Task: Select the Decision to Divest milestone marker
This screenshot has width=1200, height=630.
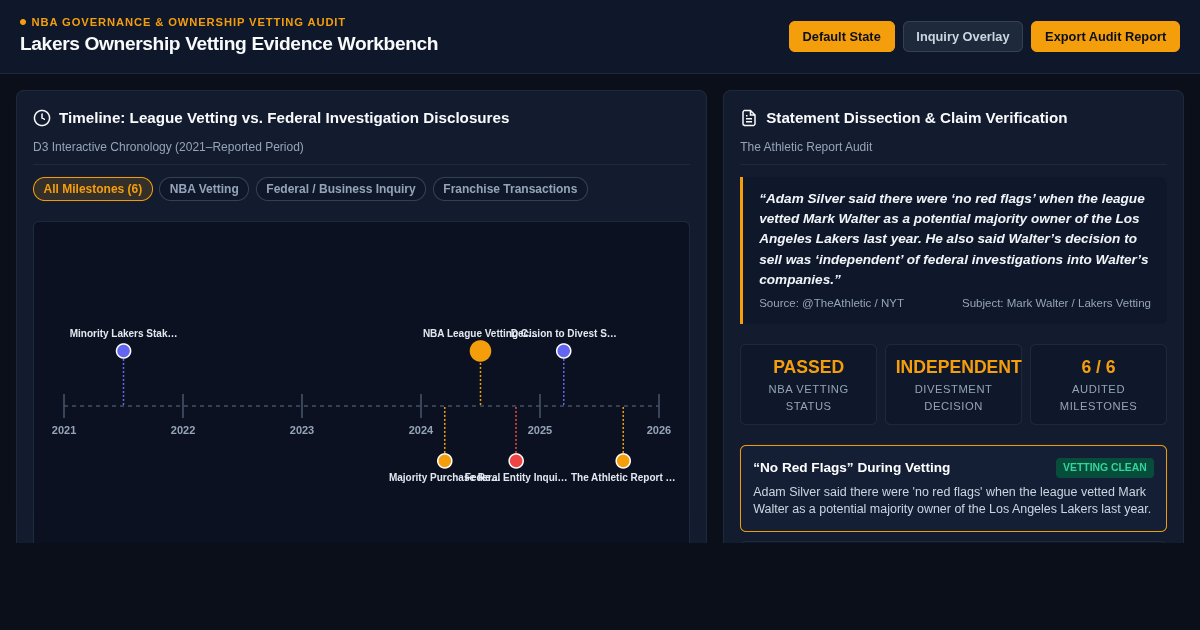Action: (x=563, y=351)
